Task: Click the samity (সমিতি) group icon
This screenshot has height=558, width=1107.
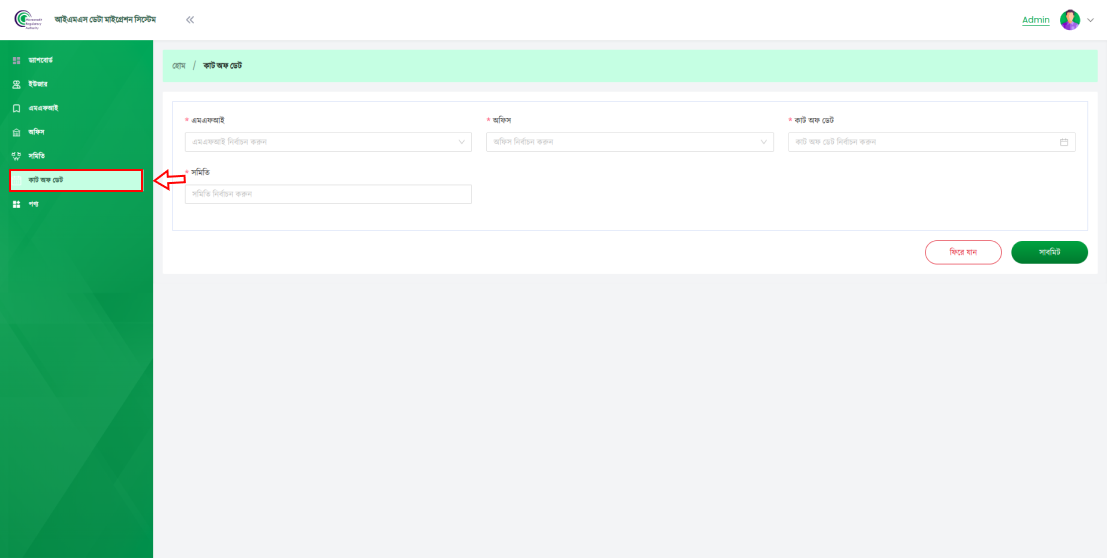Action: (x=16, y=156)
